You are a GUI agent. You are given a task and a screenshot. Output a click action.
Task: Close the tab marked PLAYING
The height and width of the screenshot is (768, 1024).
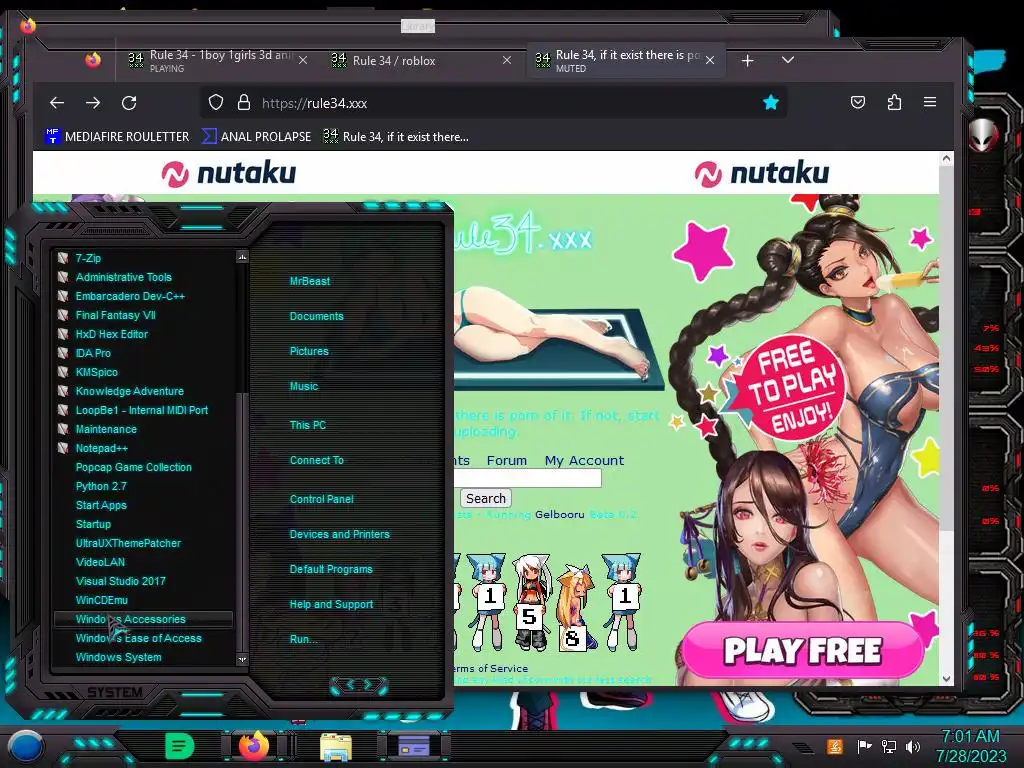[303, 60]
